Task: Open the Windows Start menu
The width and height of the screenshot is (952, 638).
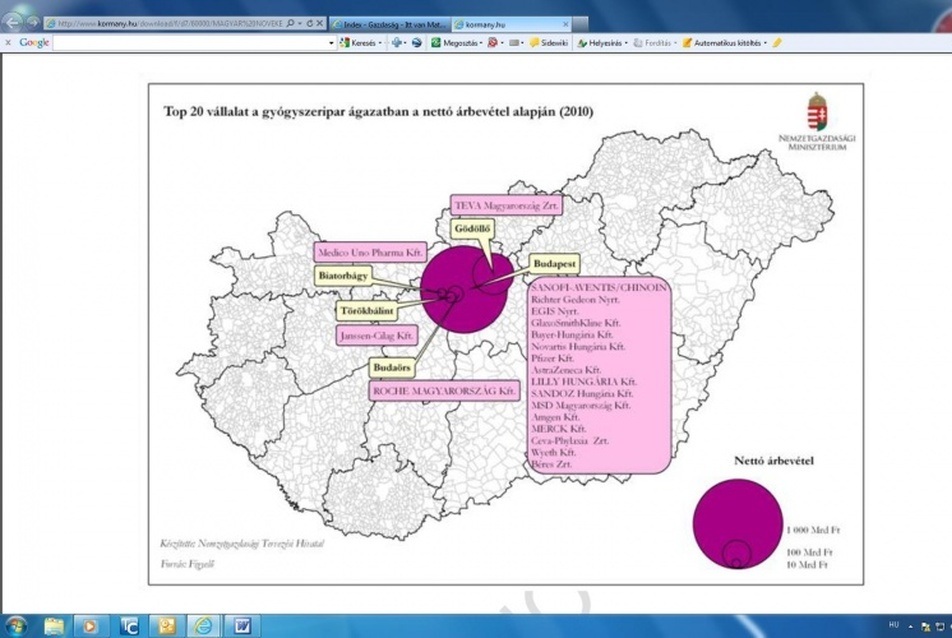Action: coord(15,626)
